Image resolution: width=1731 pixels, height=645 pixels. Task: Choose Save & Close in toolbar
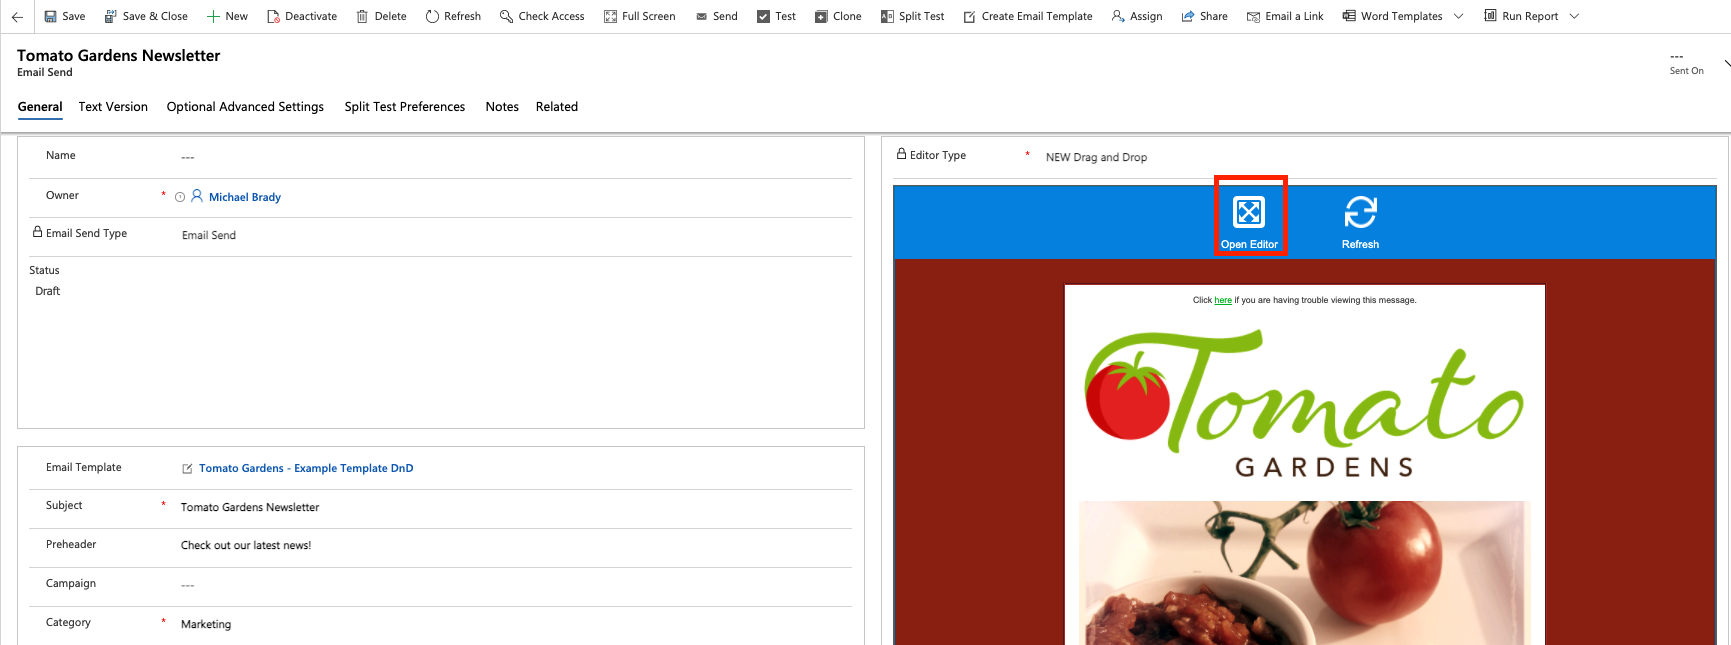pyautogui.click(x=146, y=16)
